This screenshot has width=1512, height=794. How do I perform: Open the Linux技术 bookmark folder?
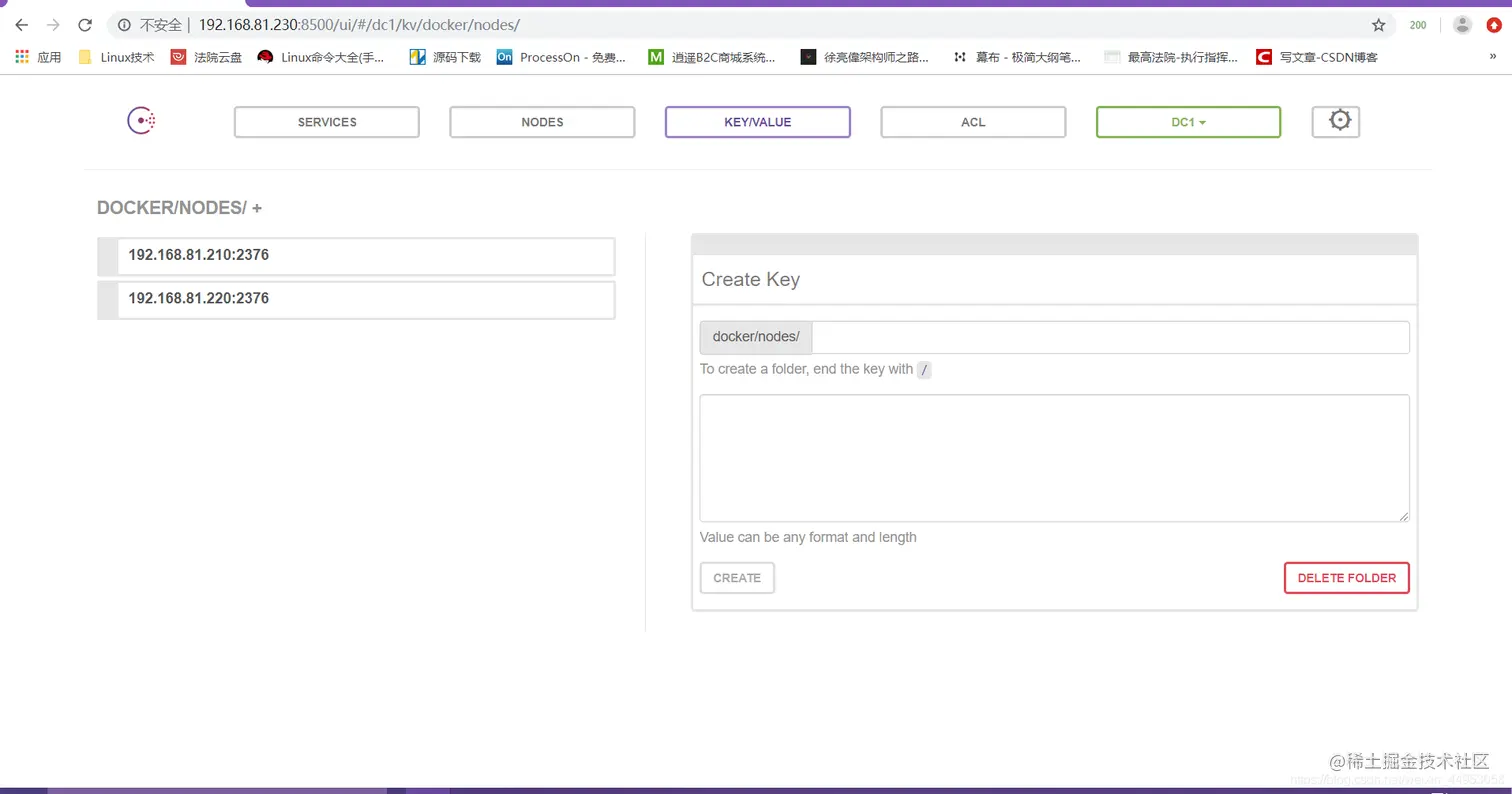[116, 57]
